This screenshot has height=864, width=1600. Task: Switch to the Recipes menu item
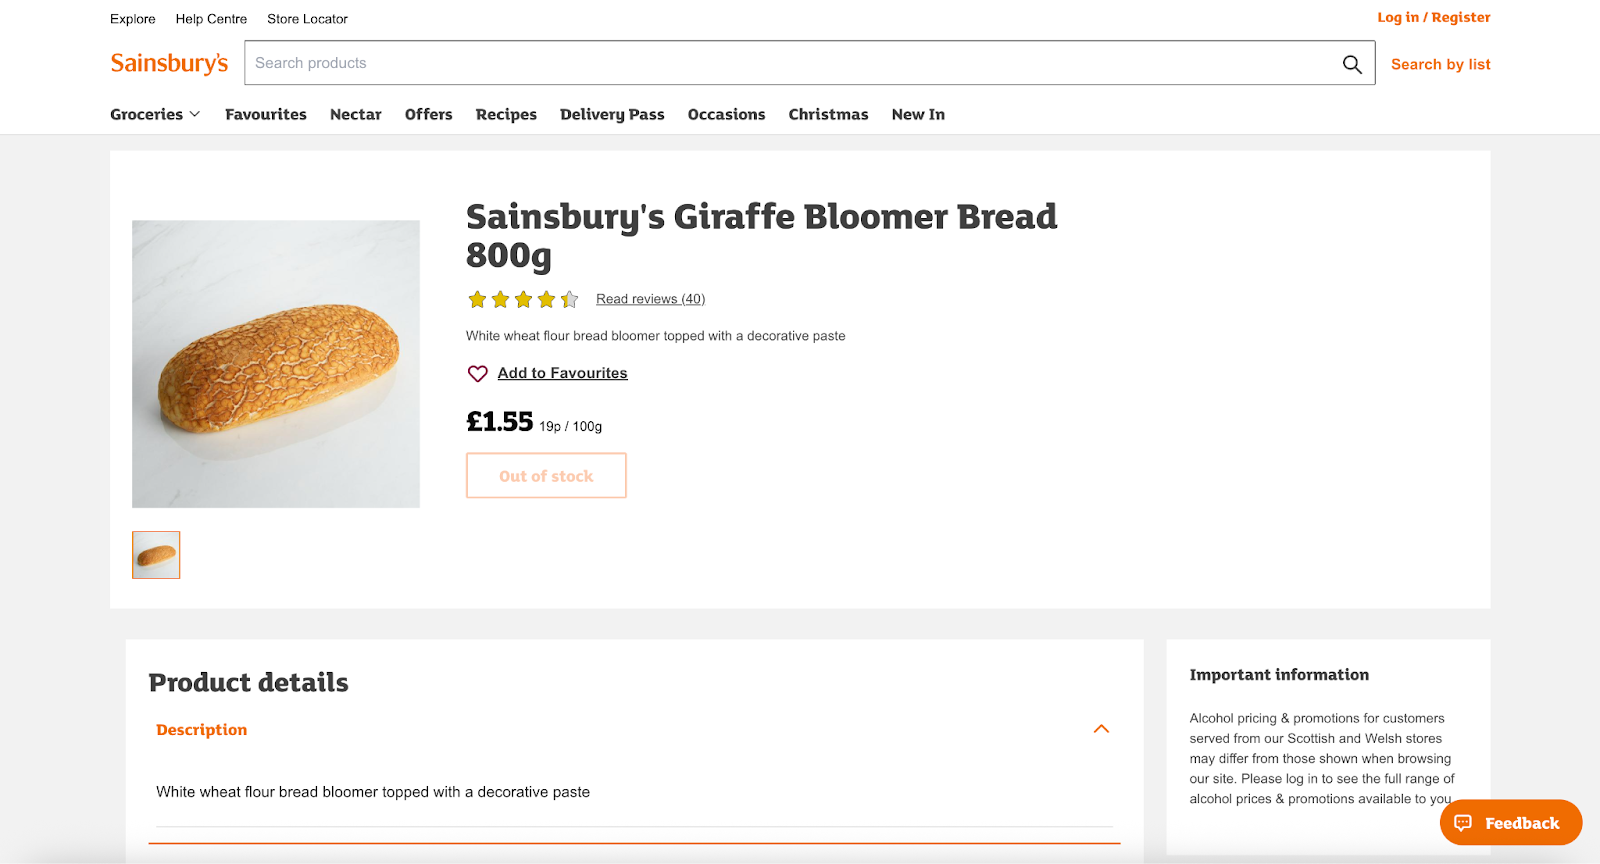506,114
